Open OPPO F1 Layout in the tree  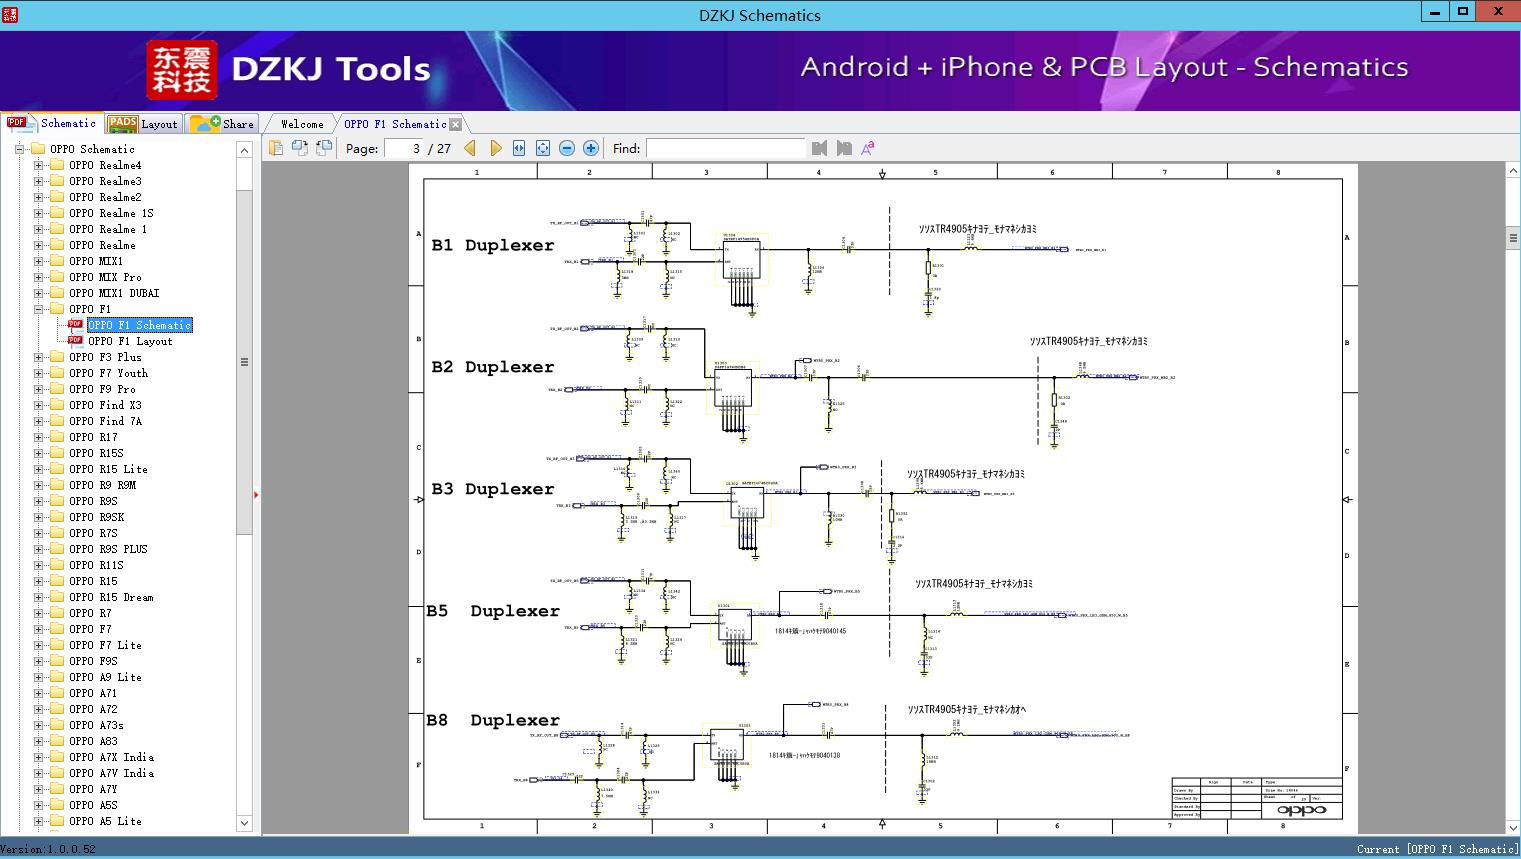130,341
